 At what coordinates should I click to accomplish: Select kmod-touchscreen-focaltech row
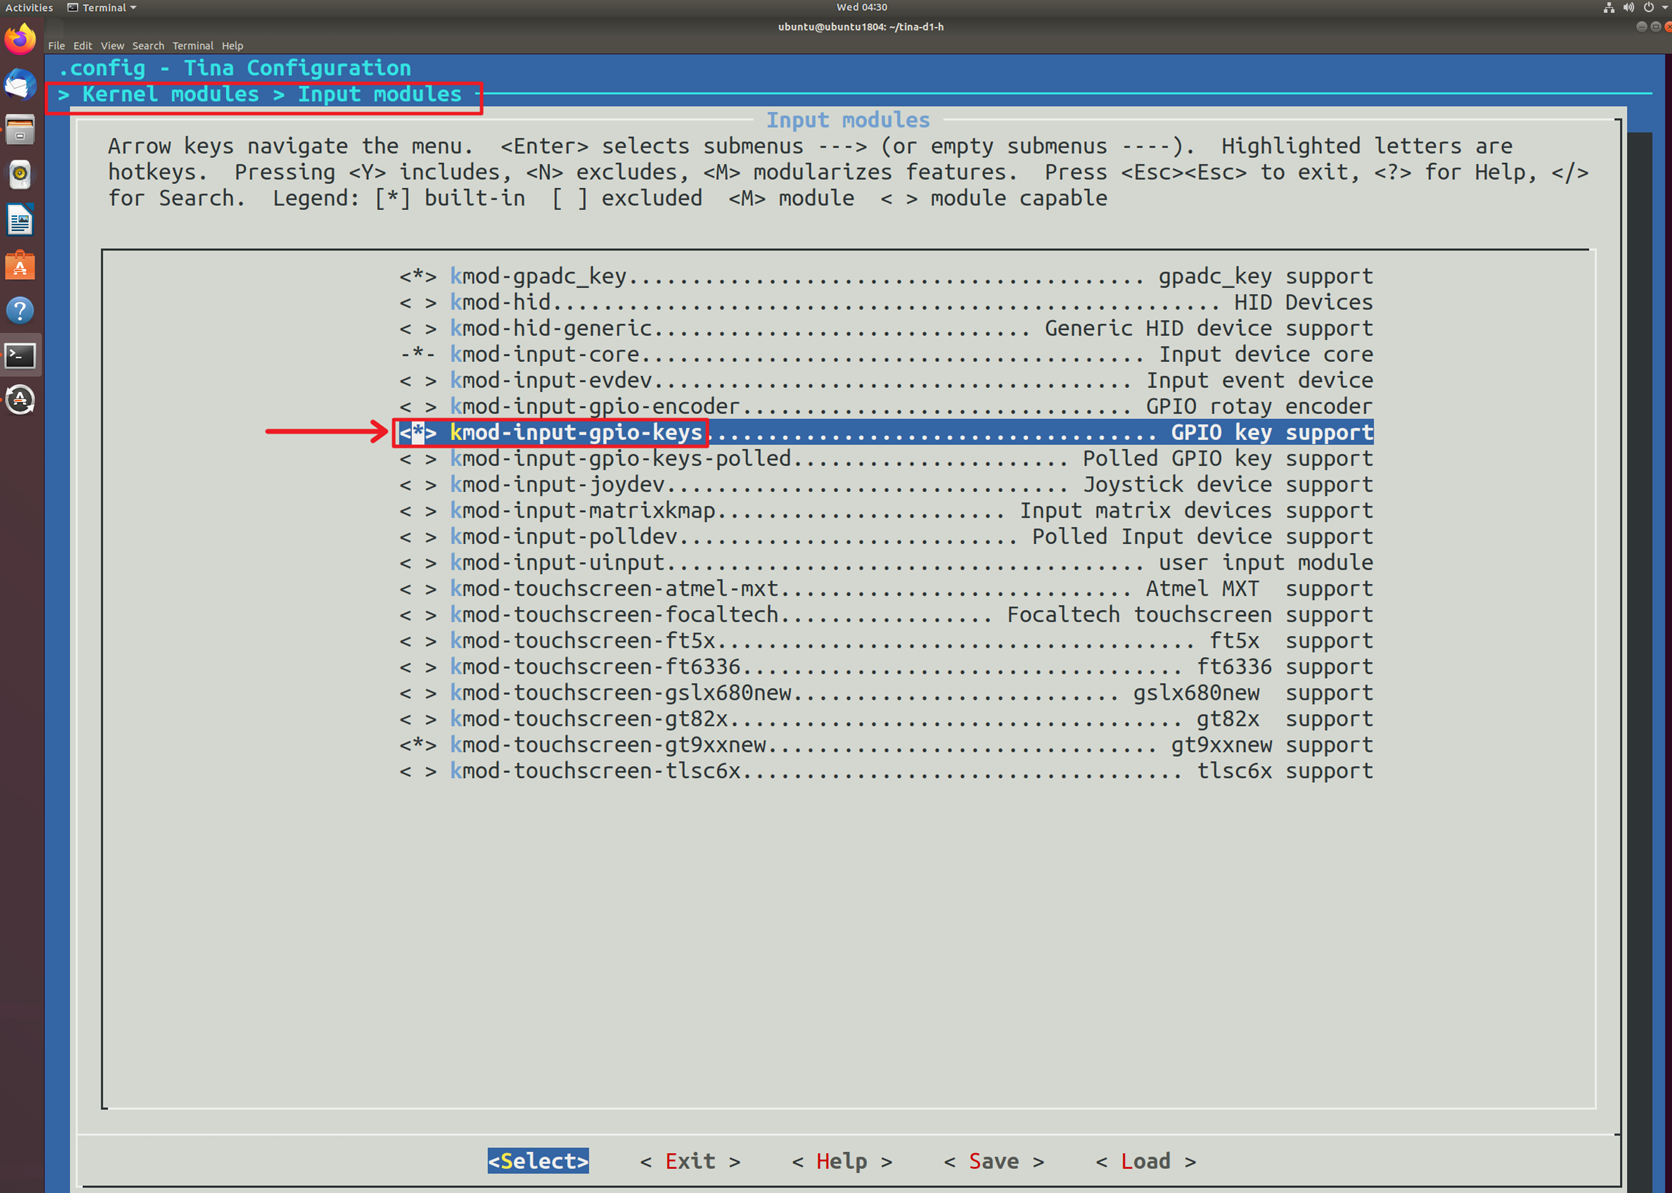[x=886, y=615]
